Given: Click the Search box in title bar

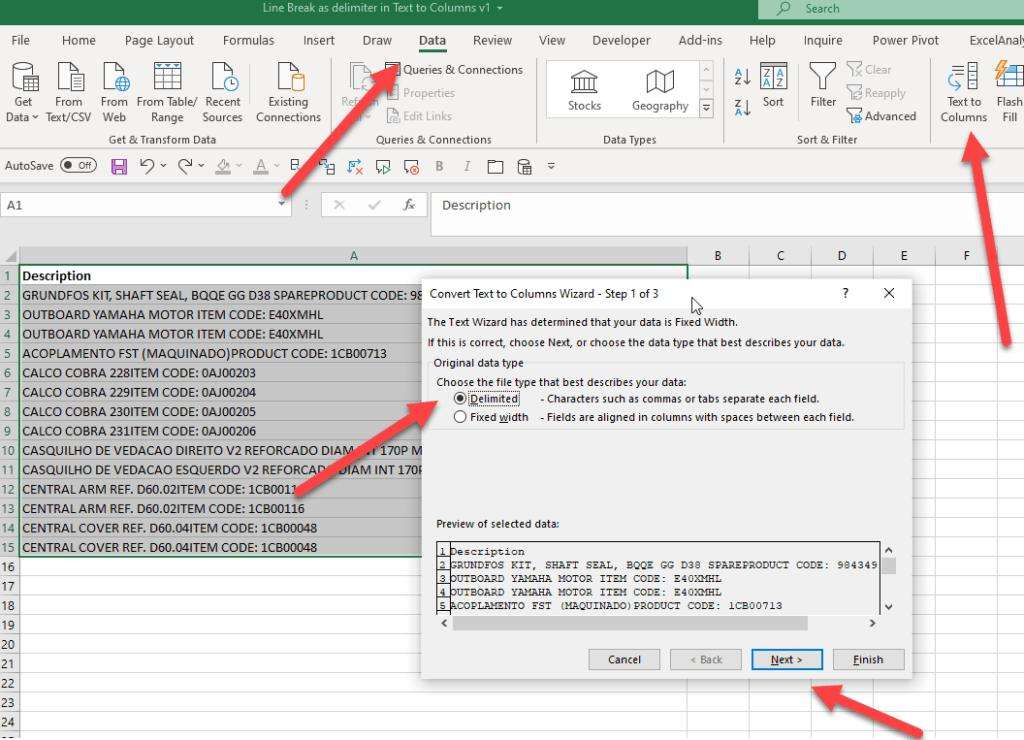Looking at the screenshot, I should [891, 9].
